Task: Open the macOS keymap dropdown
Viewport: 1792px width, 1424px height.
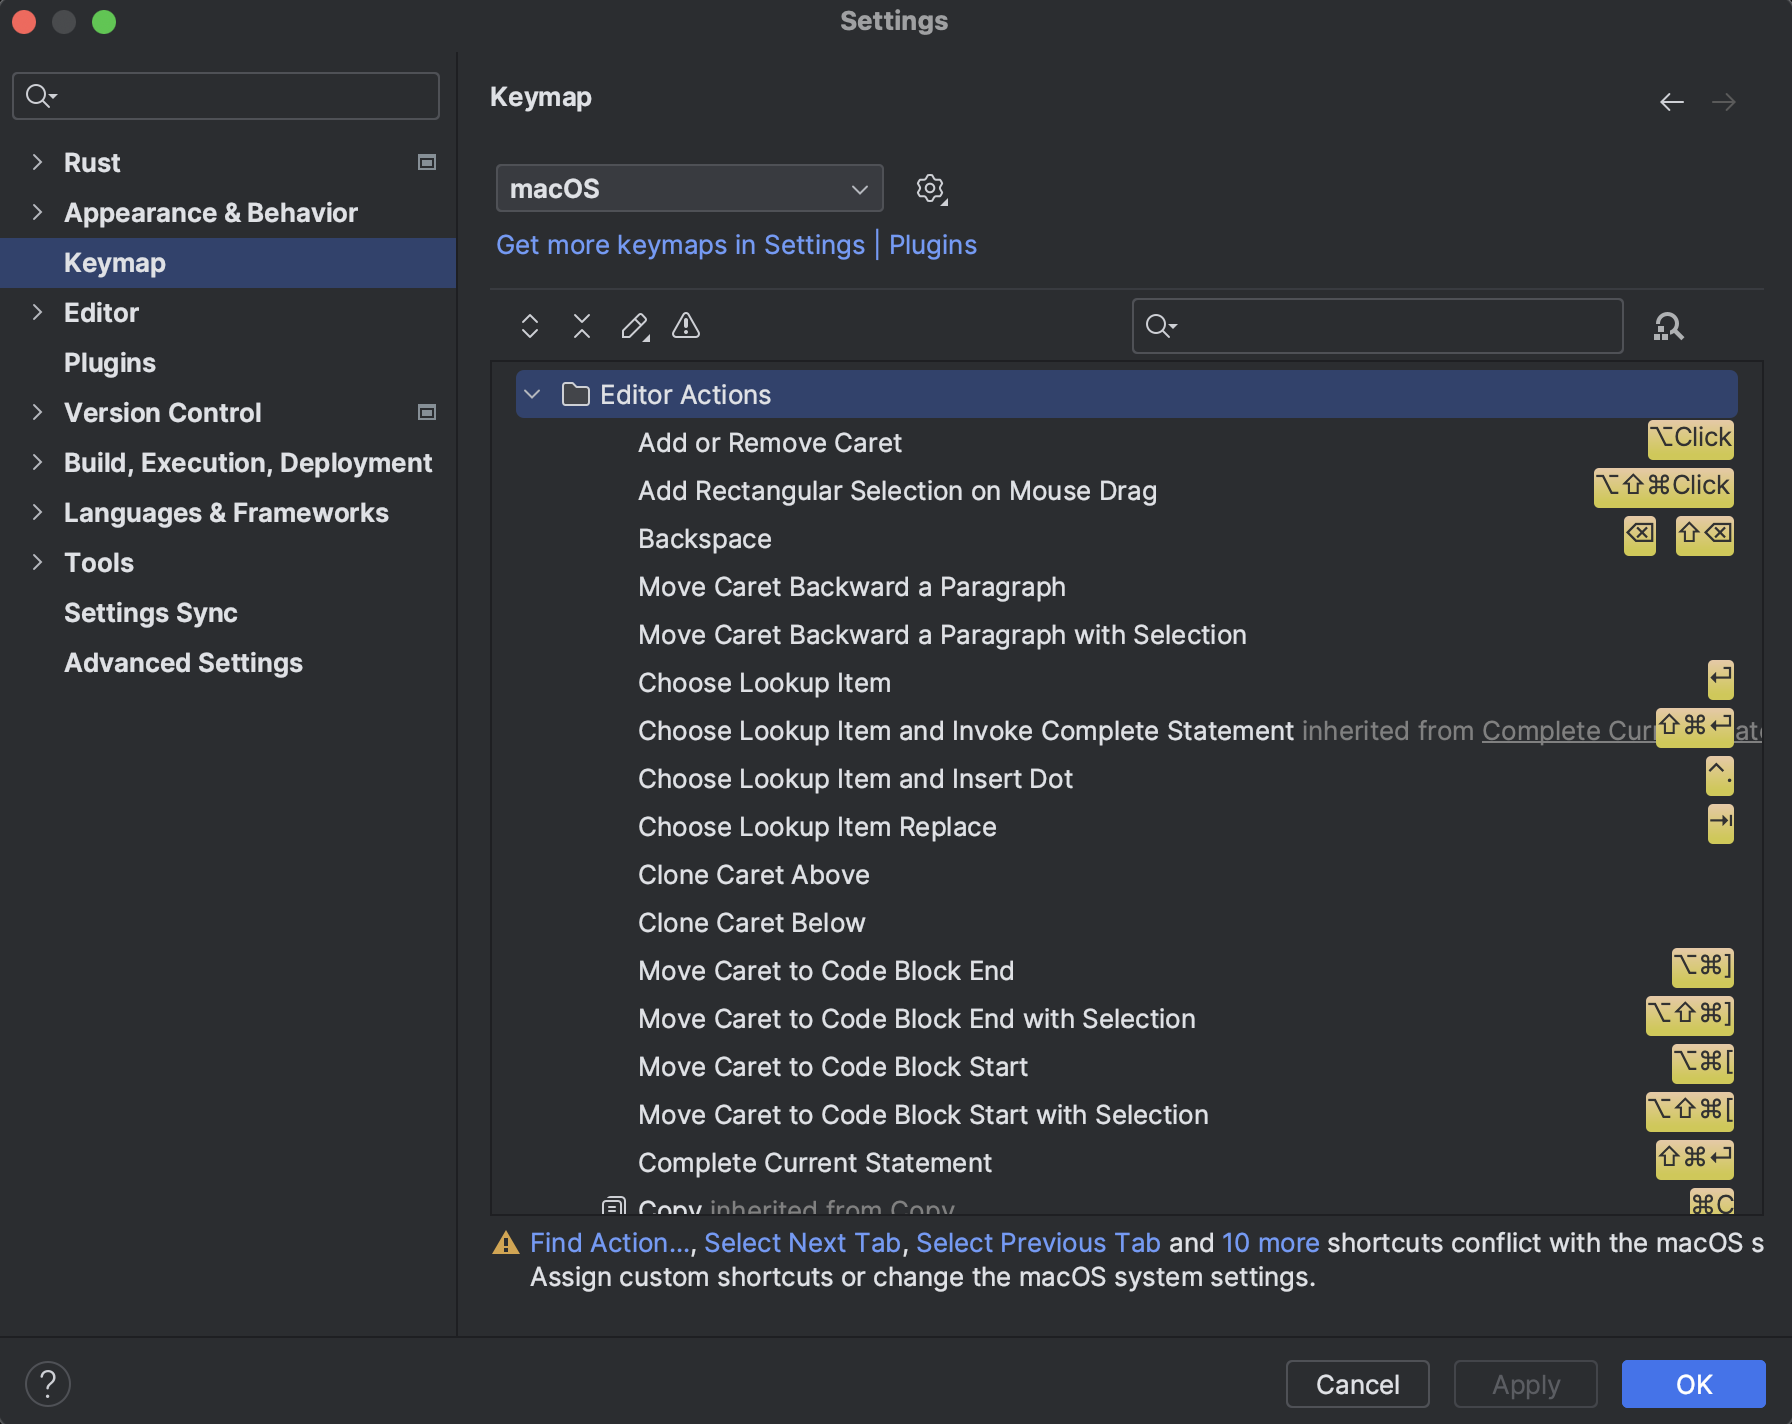Action: coord(689,188)
